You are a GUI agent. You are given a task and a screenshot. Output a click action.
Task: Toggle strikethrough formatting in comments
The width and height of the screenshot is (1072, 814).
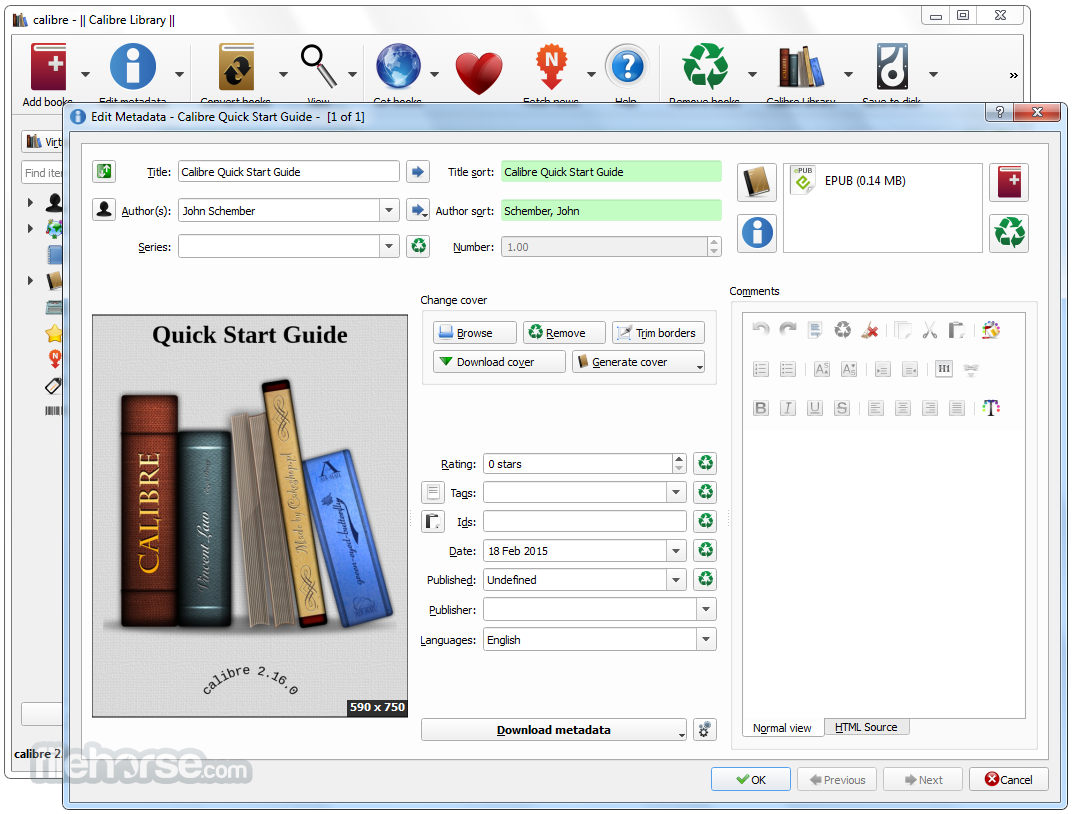click(x=843, y=407)
